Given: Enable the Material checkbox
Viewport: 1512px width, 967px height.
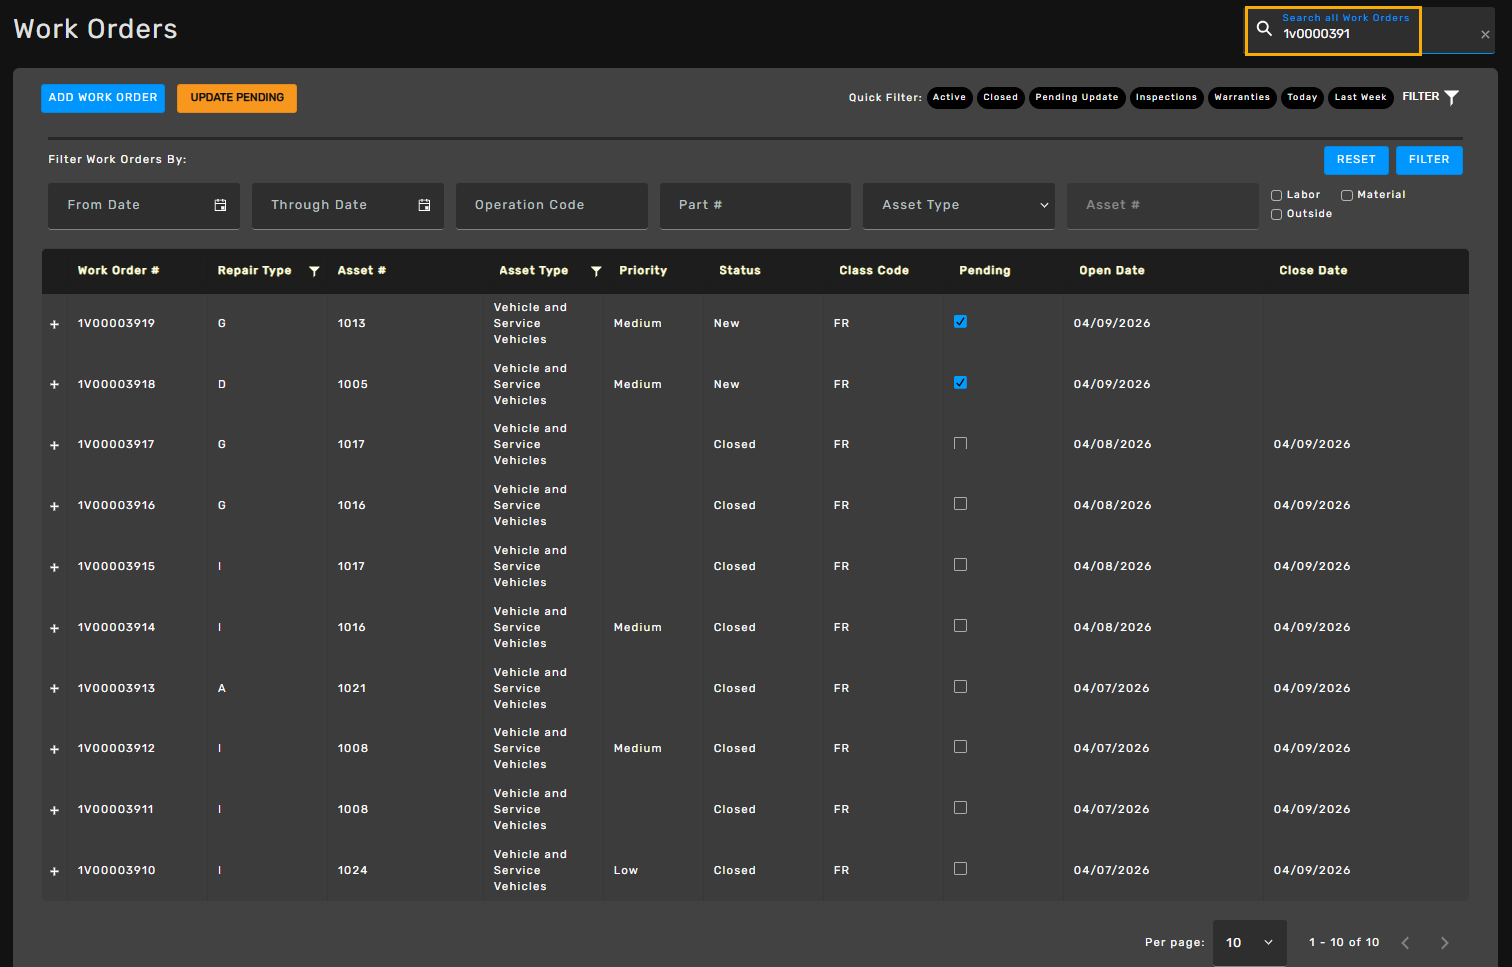Looking at the screenshot, I should coord(1347,195).
